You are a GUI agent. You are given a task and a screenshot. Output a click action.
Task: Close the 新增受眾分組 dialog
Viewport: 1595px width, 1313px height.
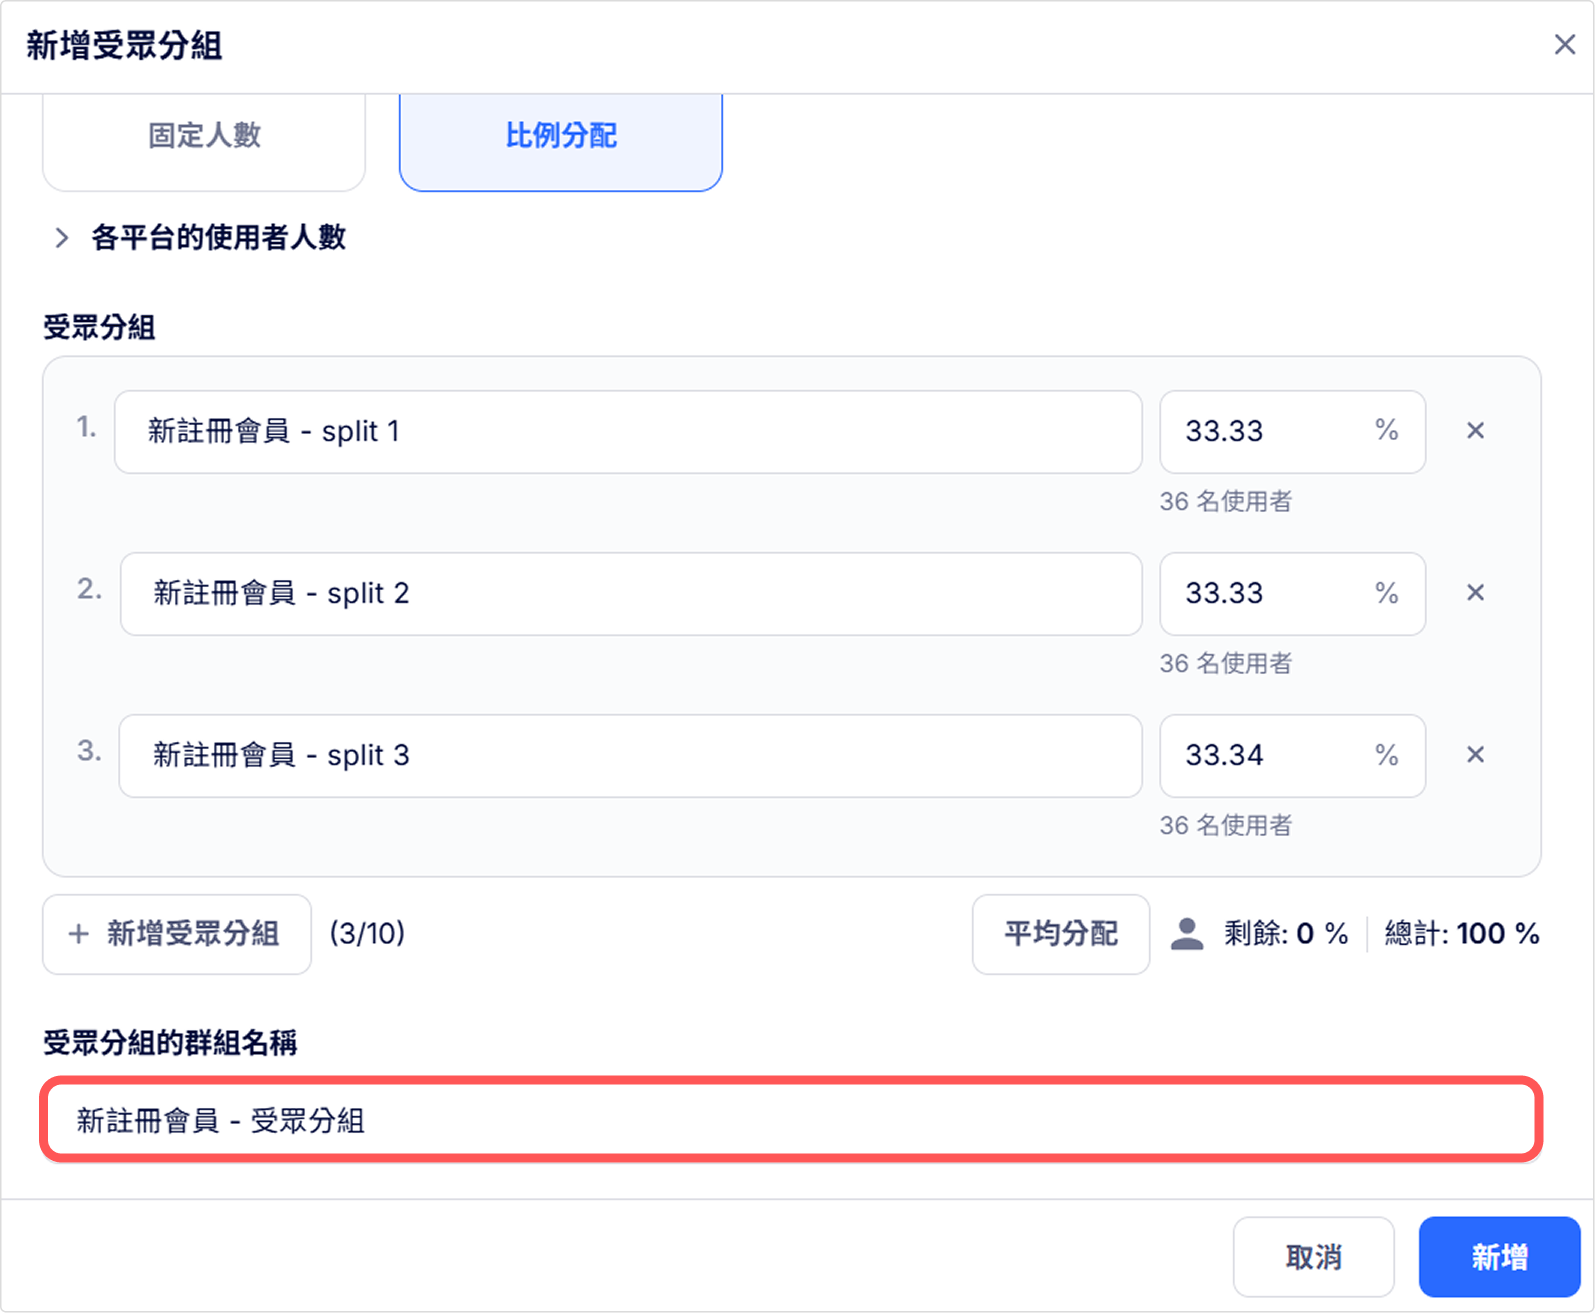pyautogui.click(x=1564, y=45)
